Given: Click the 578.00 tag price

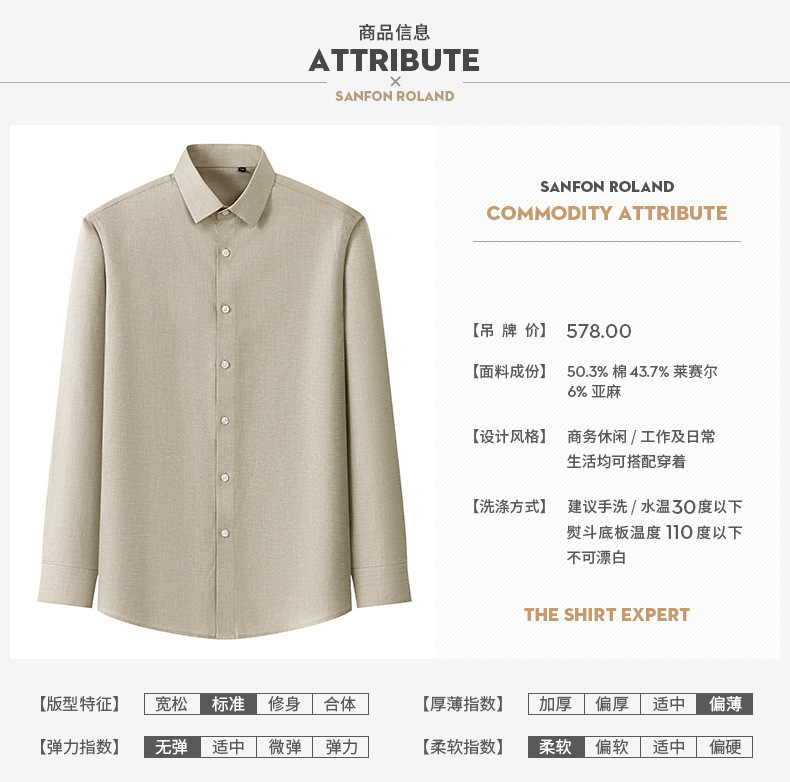Looking at the screenshot, I should click(599, 331).
